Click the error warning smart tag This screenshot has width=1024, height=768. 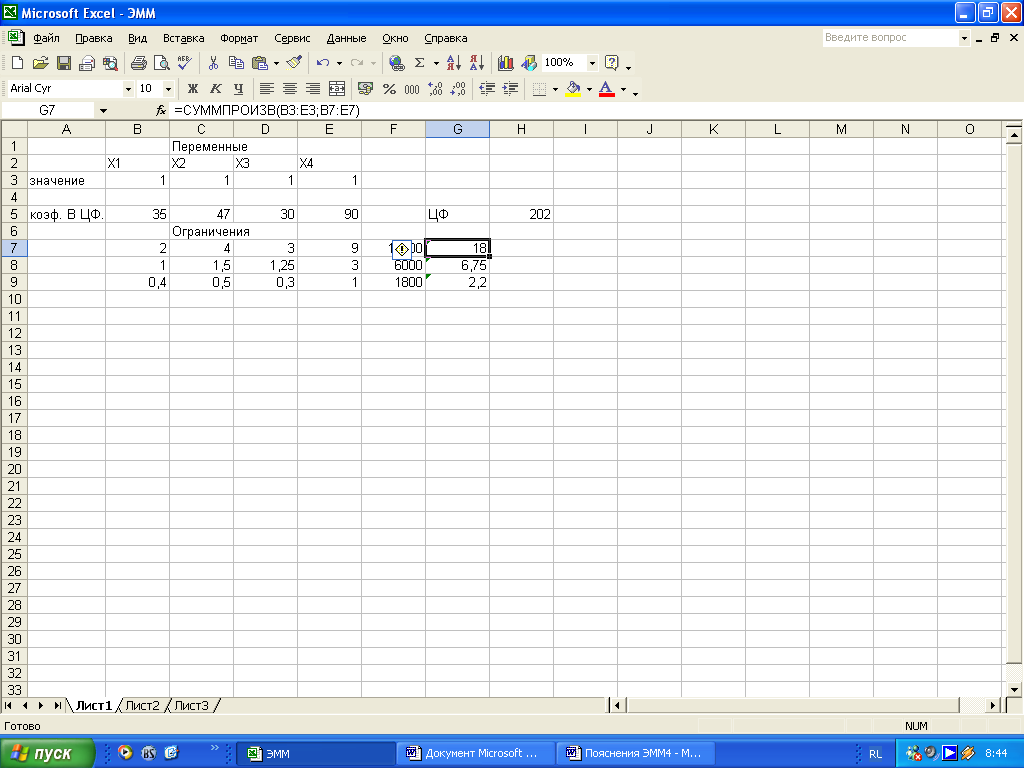(x=402, y=249)
